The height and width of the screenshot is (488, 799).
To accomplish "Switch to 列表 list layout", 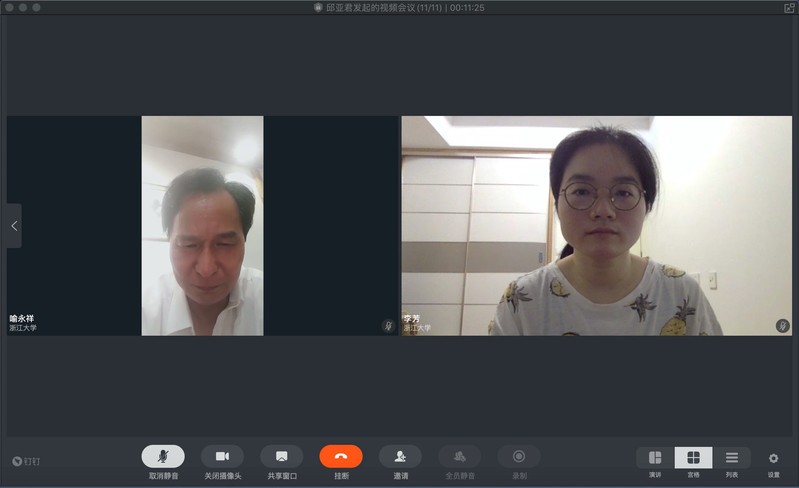I will 732,458.
